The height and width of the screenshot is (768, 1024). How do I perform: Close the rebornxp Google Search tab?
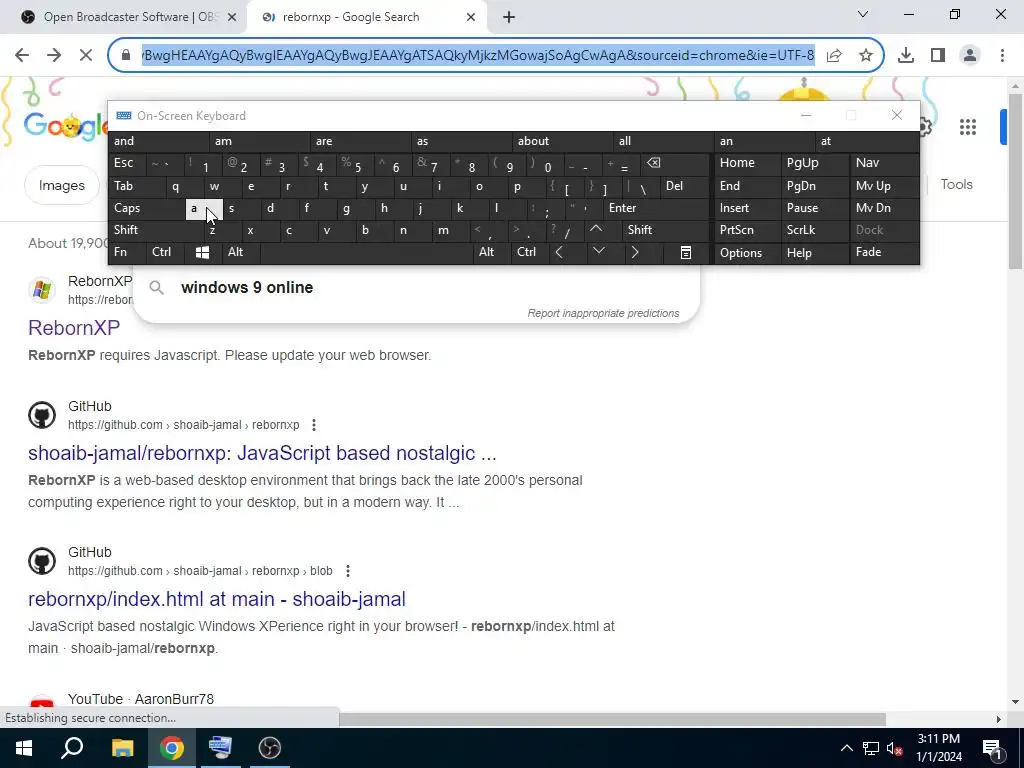tap(471, 18)
